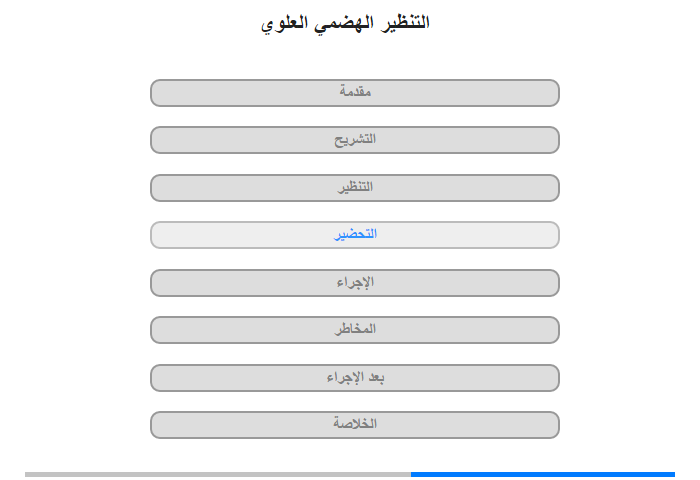Select the second menu button التشريح
700x480 pixels.
coord(355,140)
